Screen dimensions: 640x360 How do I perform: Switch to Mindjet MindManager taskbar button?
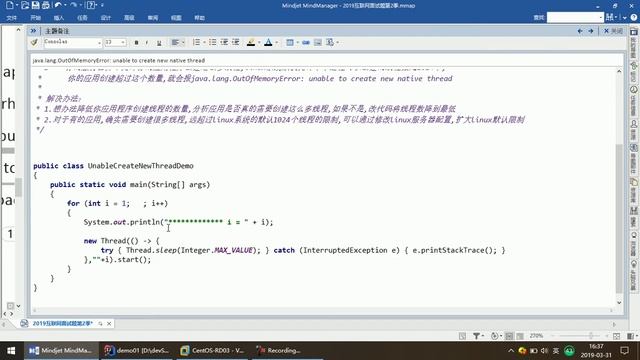tap(61, 351)
